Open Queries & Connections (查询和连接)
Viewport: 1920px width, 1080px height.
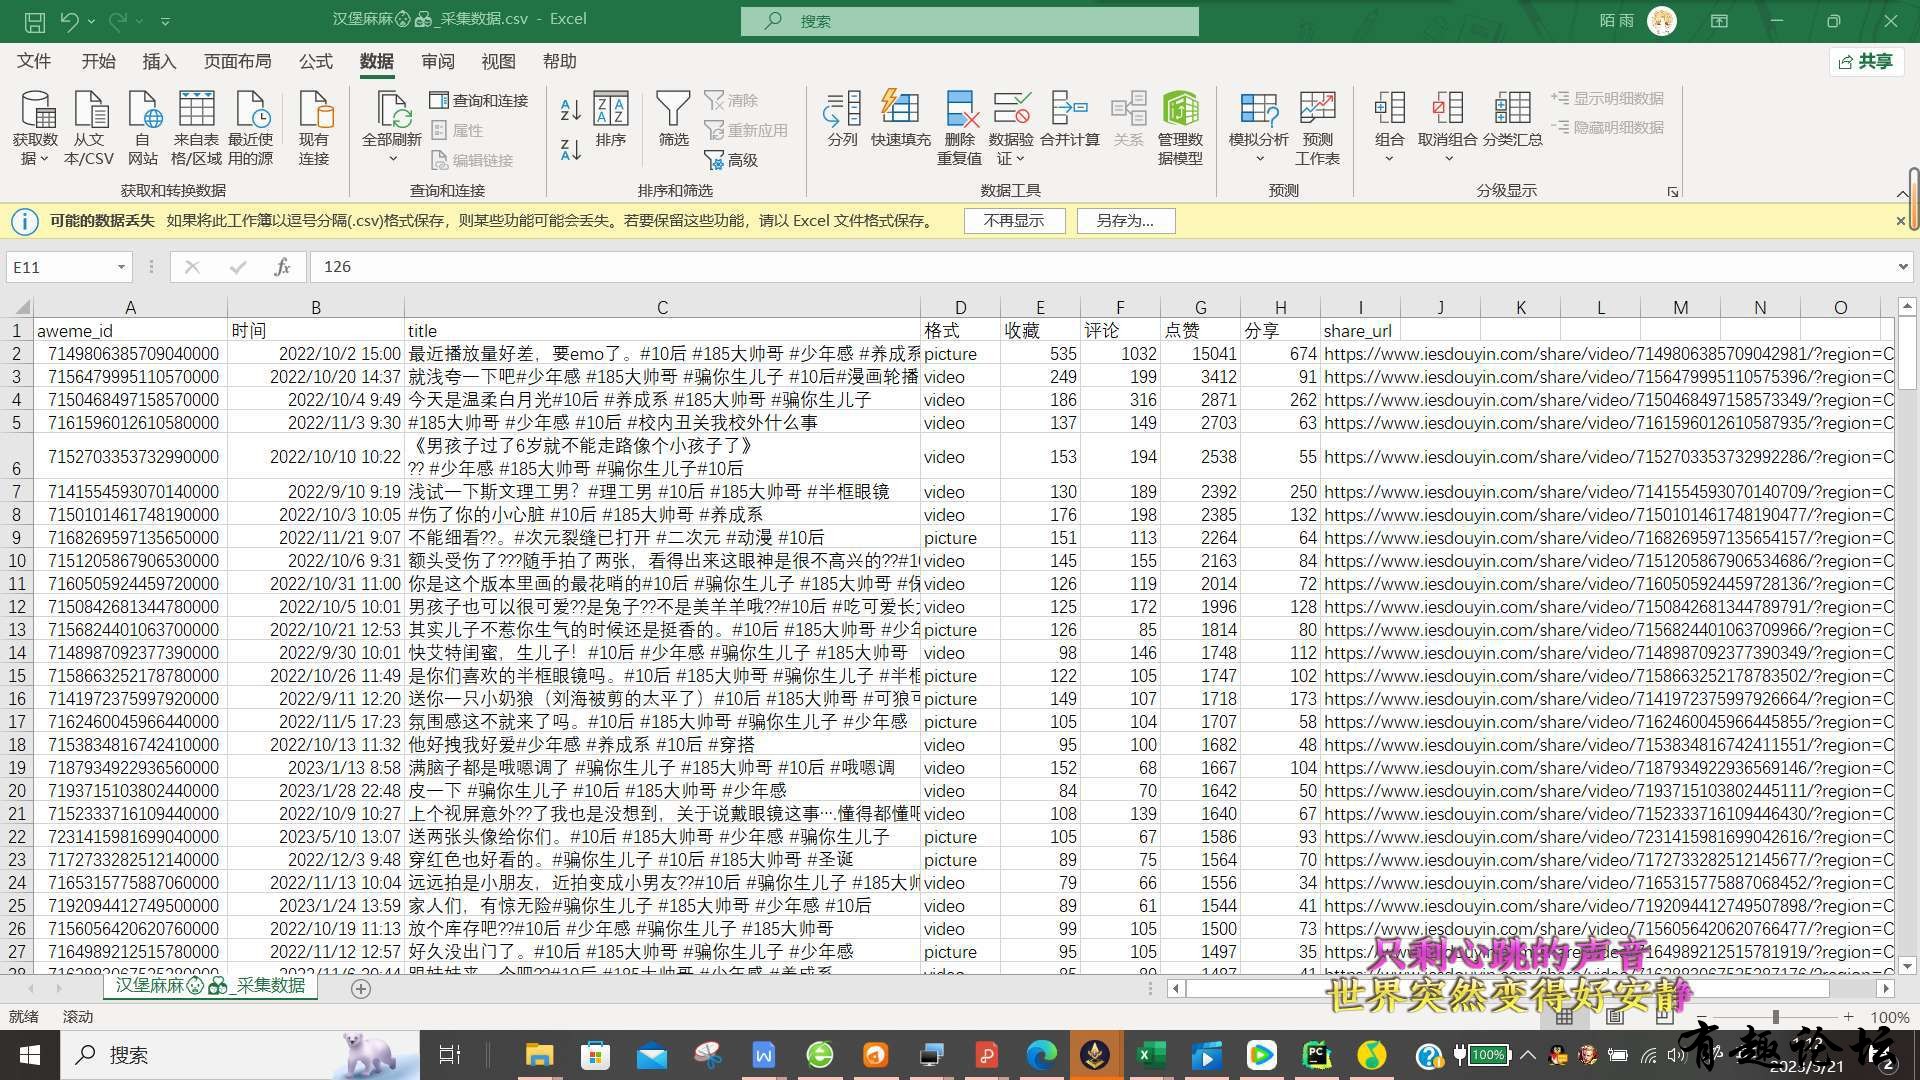click(x=479, y=100)
